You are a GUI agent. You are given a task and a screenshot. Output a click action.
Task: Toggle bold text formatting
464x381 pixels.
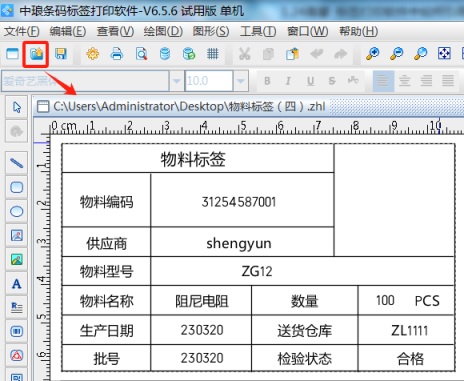(267, 81)
